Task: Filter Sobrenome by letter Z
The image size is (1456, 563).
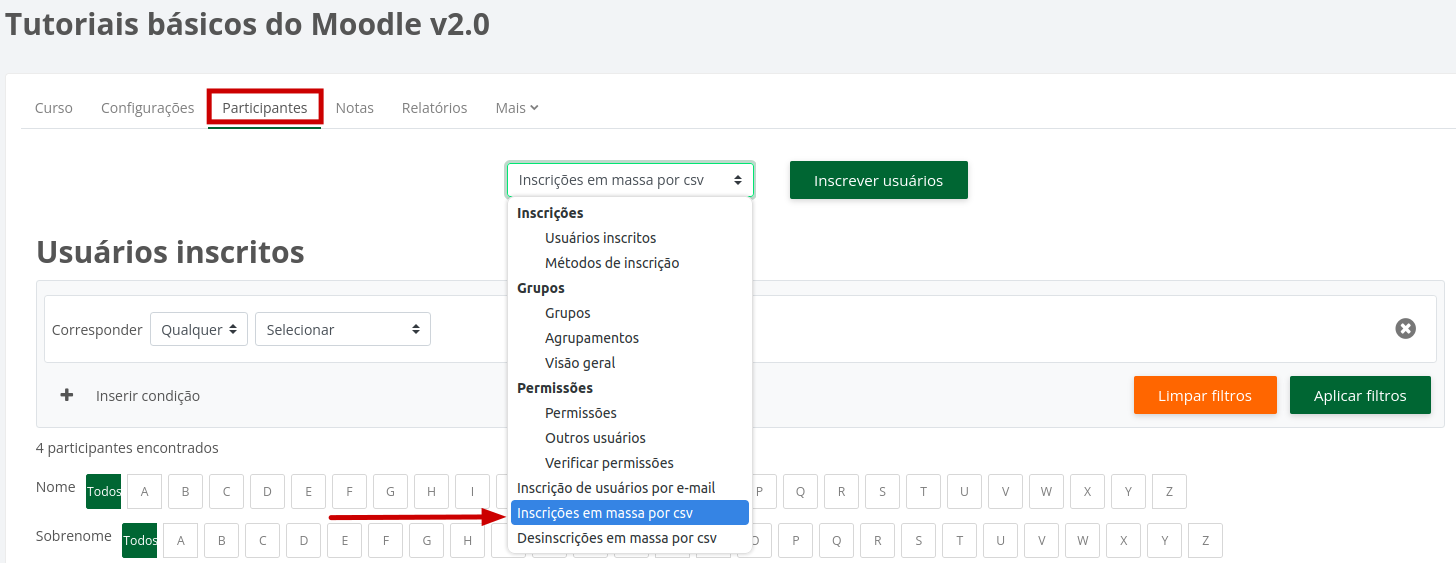Action: [x=1205, y=540]
